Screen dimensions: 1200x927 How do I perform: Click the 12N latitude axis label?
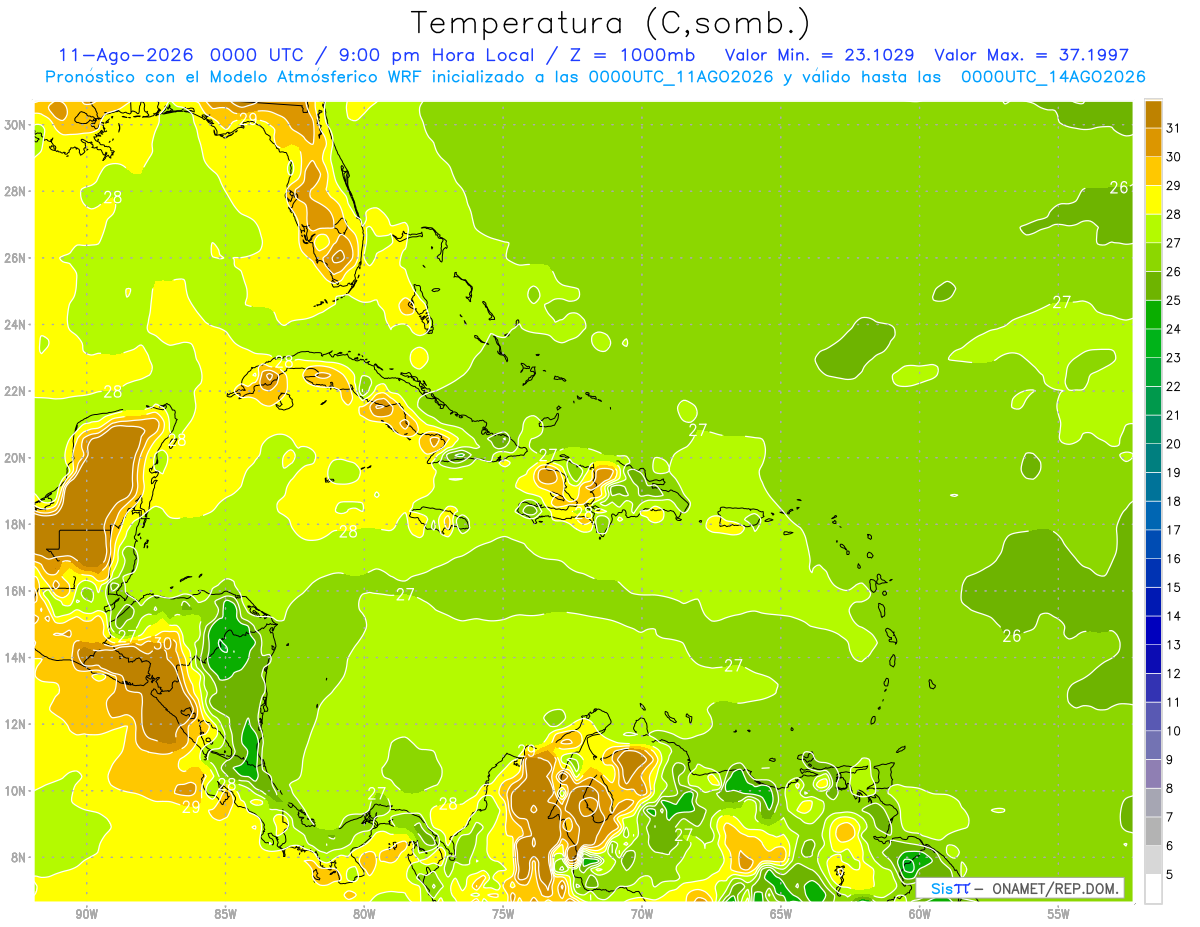(x=15, y=724)
